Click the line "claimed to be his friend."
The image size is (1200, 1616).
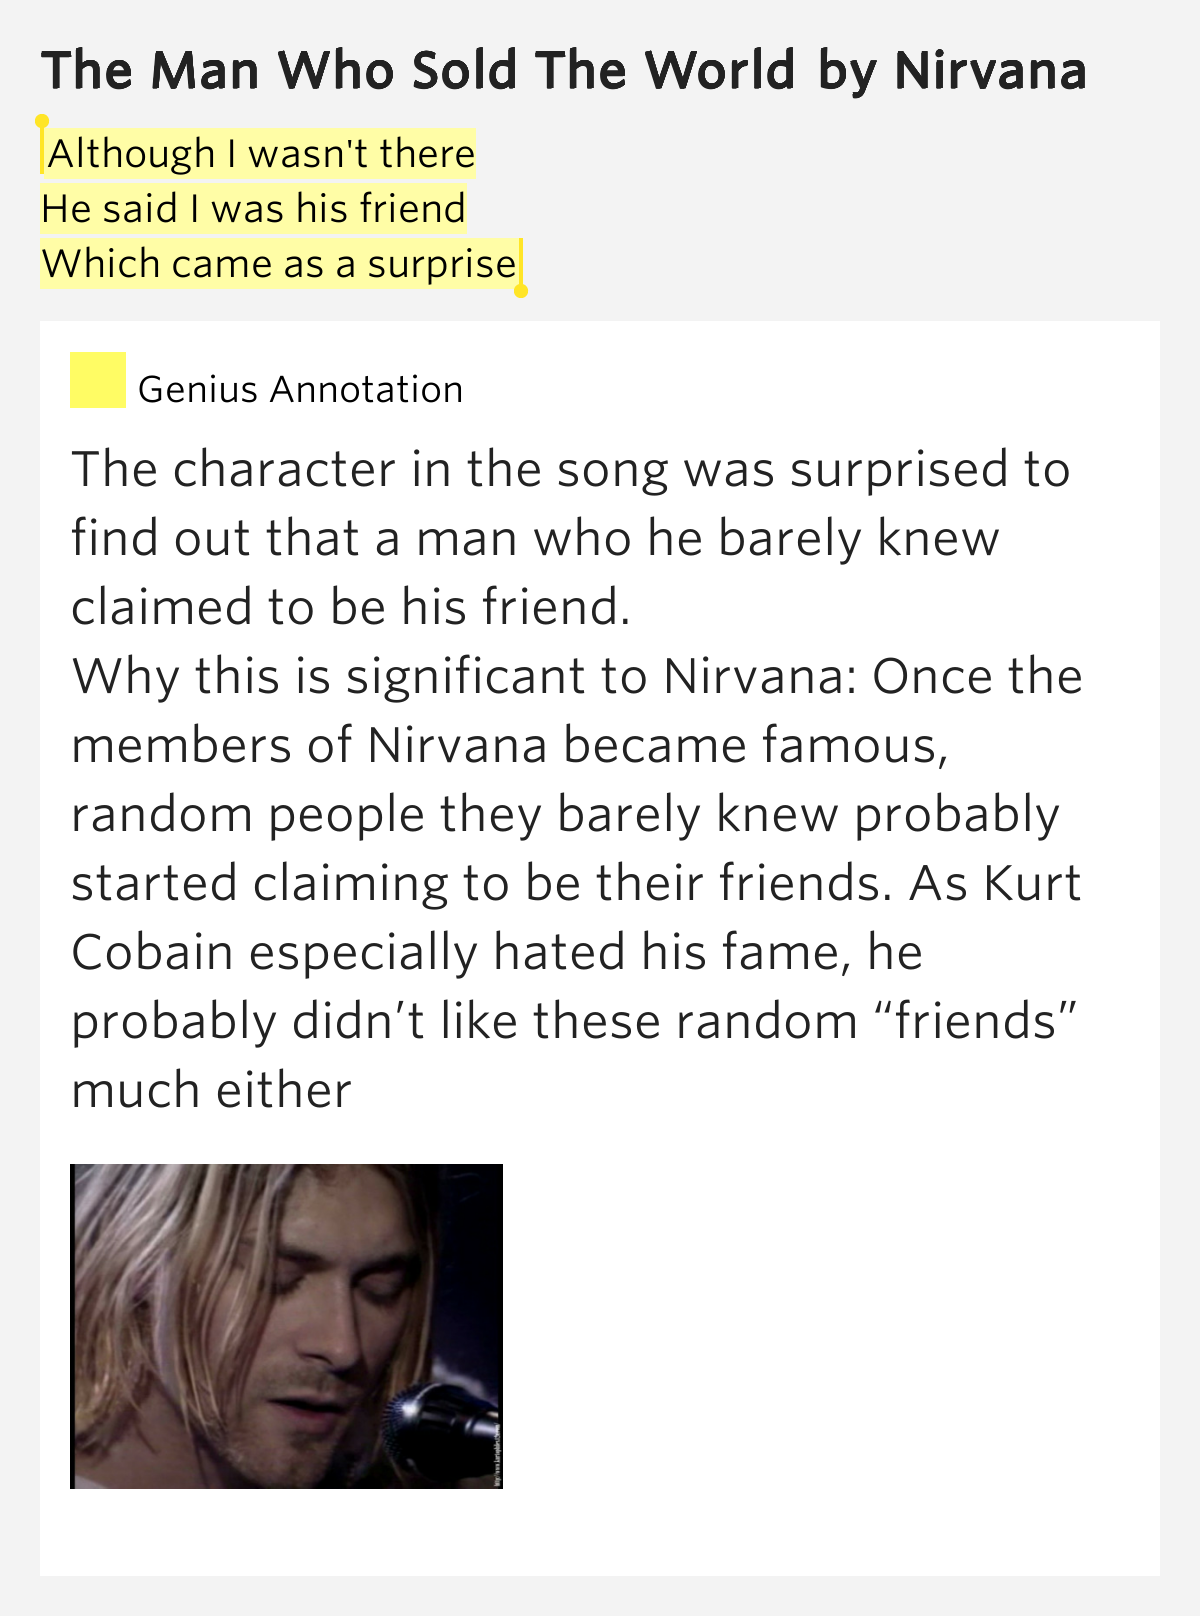coord(350,607)
